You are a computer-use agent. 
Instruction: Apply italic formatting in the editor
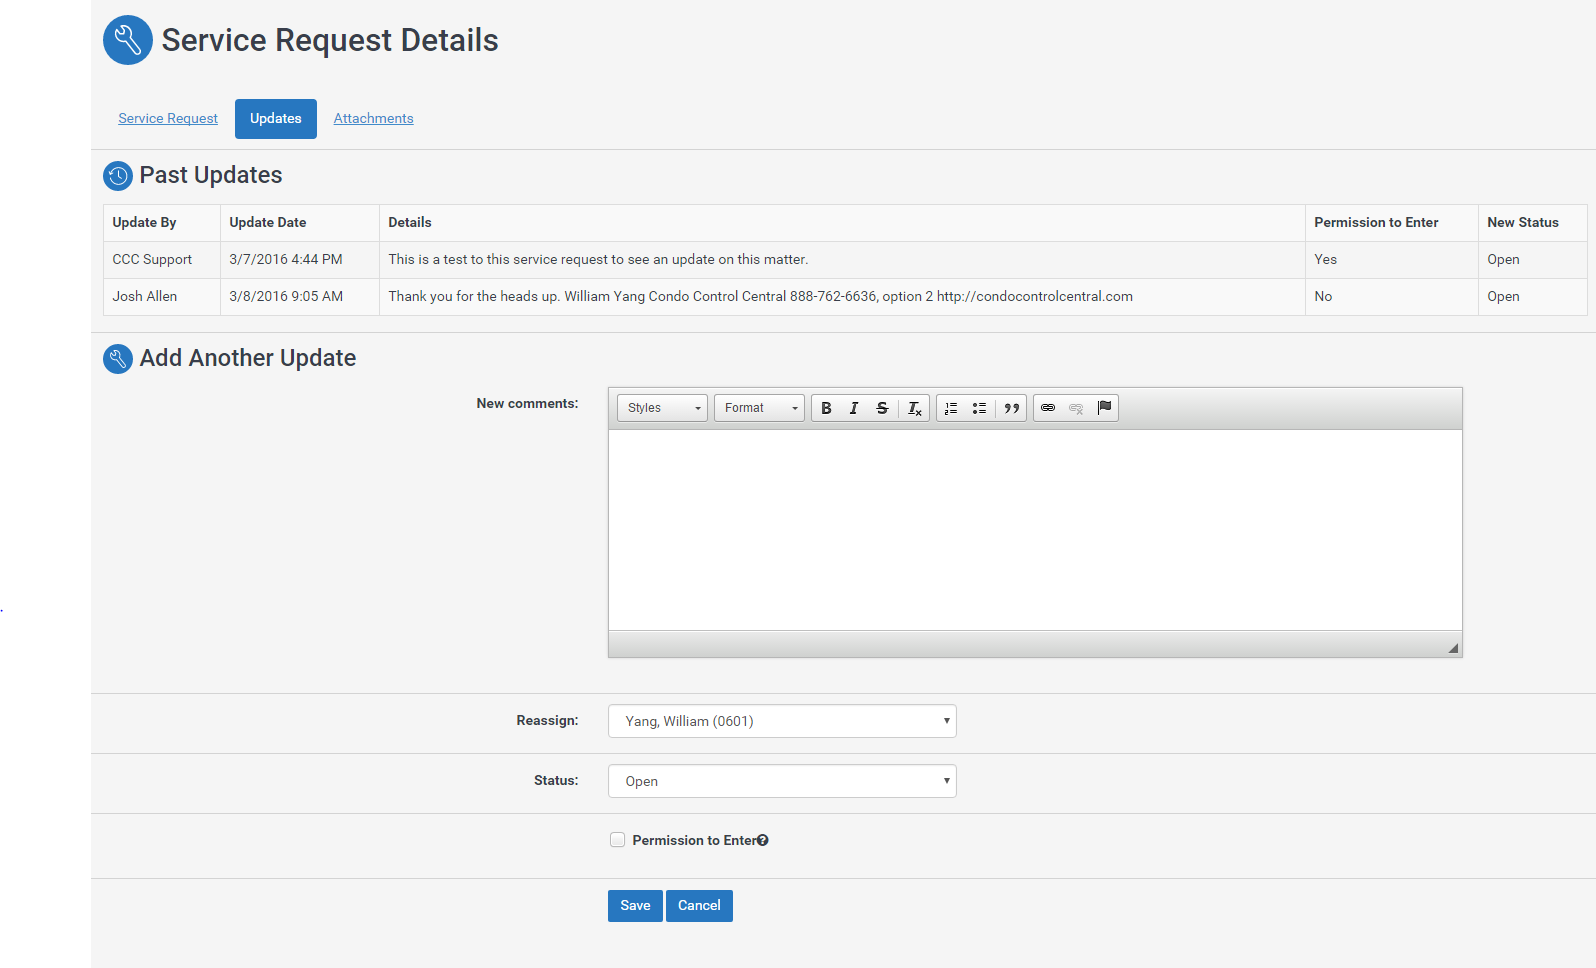[x=854, y=408]
